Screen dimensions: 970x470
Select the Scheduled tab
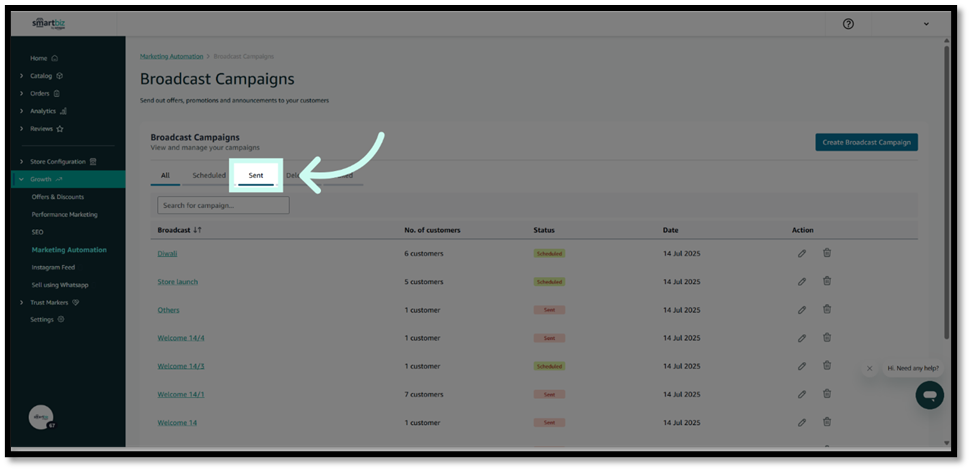(x=209, y=175)
